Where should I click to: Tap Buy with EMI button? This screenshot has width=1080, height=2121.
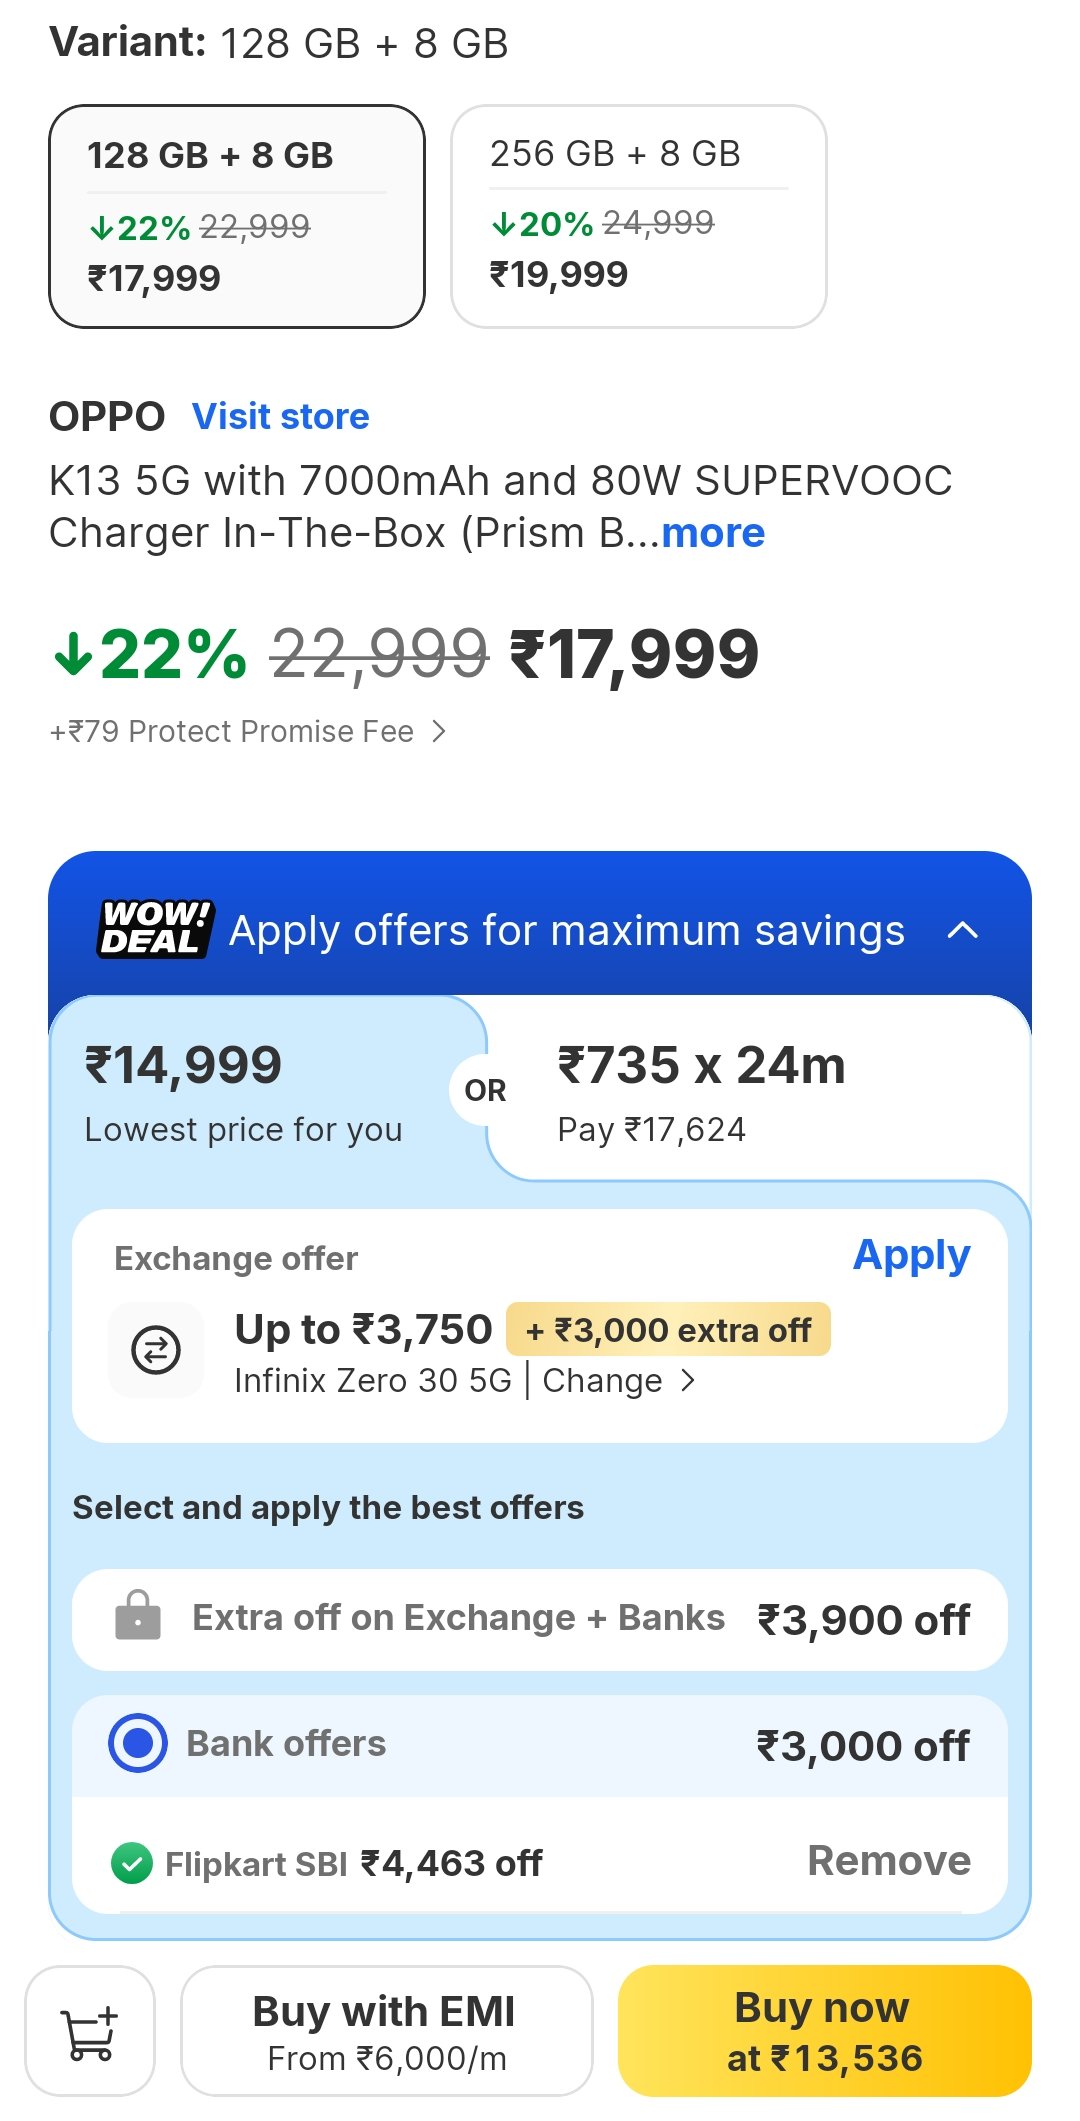click(x=386, y=2031)
